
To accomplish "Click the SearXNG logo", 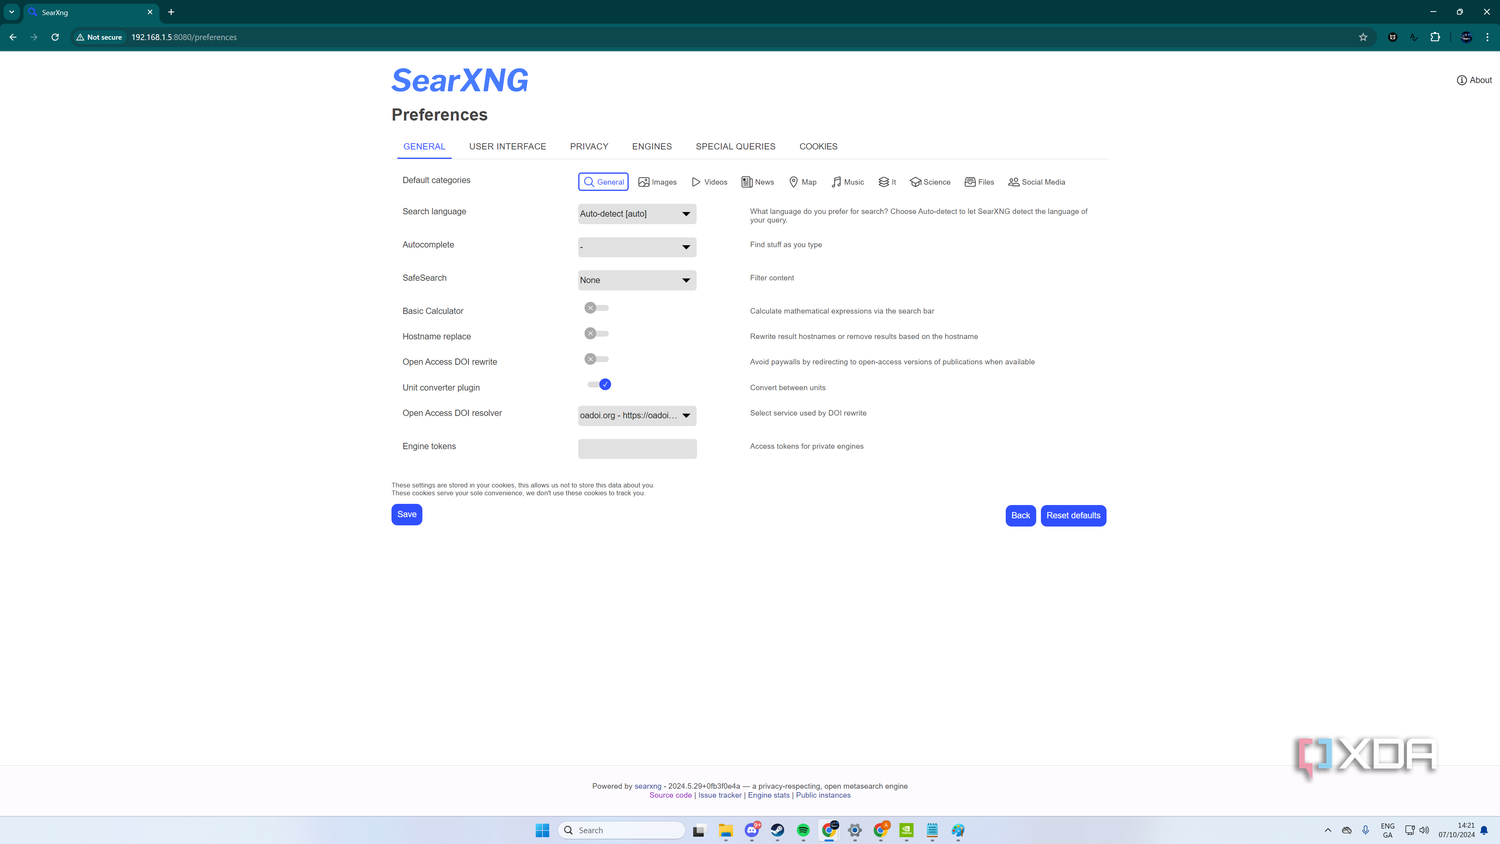I will pyautogui.click(x=460, y=80).
